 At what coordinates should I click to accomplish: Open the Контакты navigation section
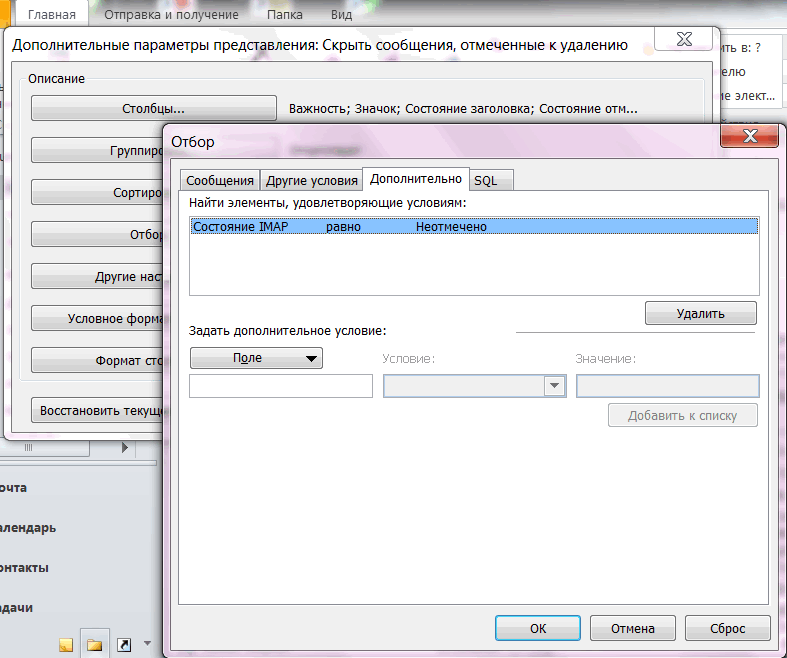coord(25,568)
